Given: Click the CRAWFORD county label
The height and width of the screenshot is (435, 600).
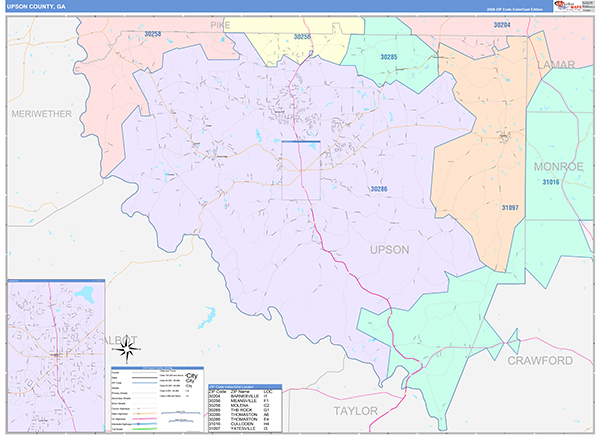Looking at the screenshot, I should [540, 360].
